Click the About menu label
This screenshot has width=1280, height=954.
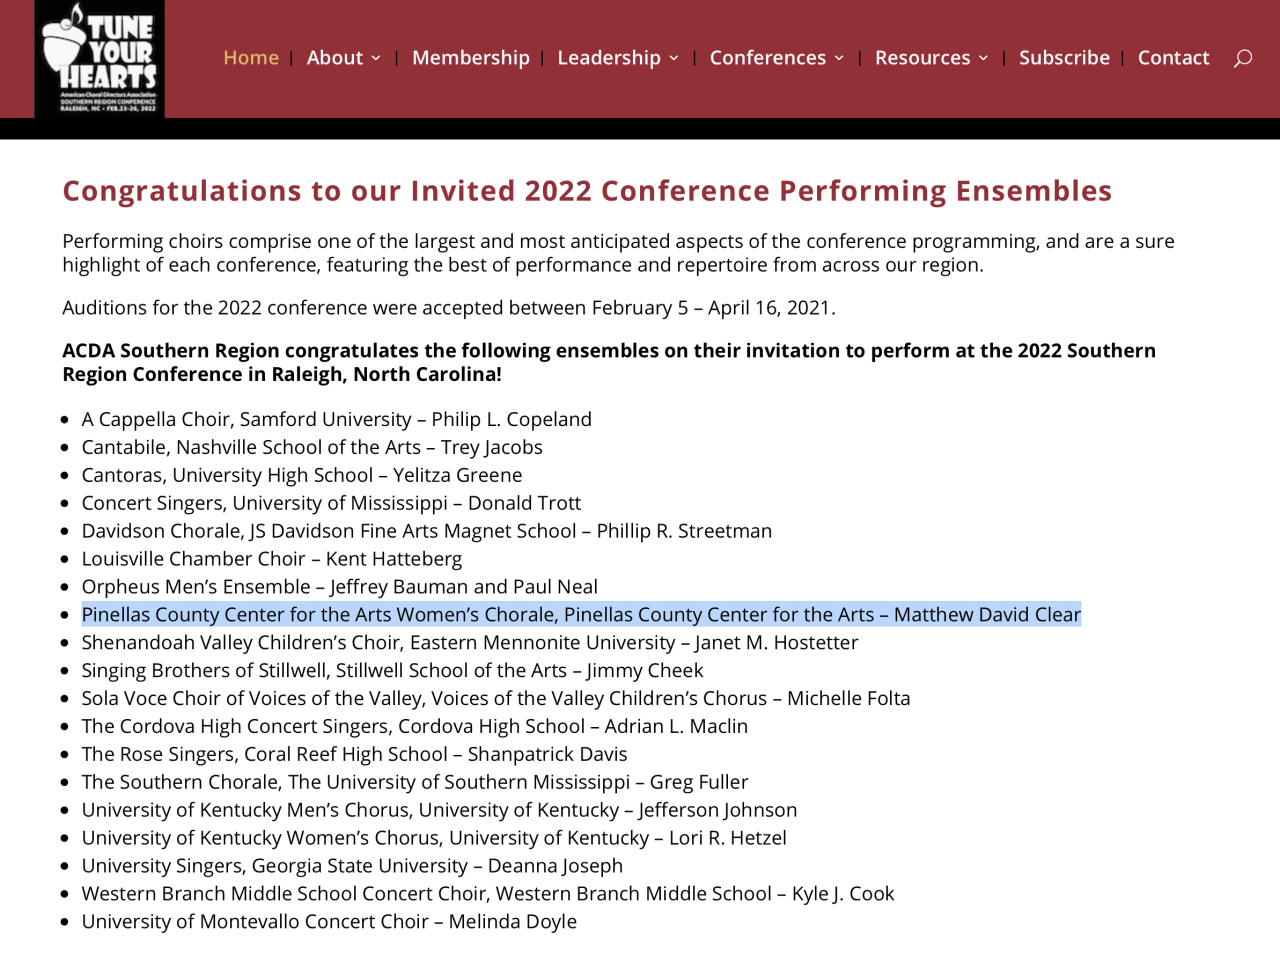(x=335, y=58)
